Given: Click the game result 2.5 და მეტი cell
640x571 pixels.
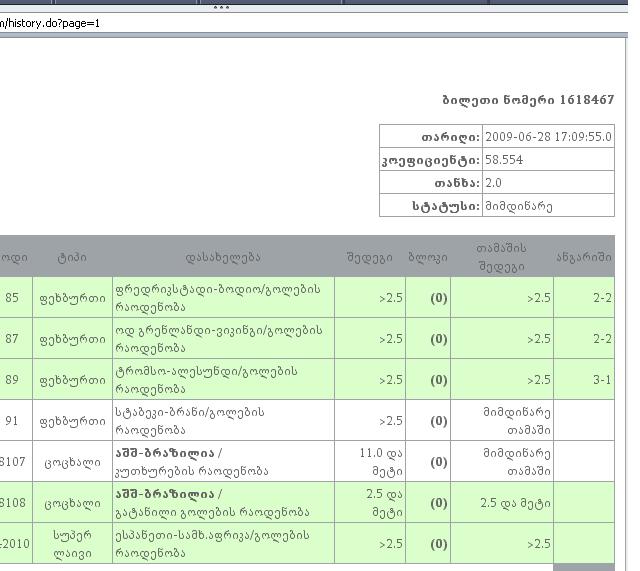Looking at the screenshot, I should (x=502, y=502).
